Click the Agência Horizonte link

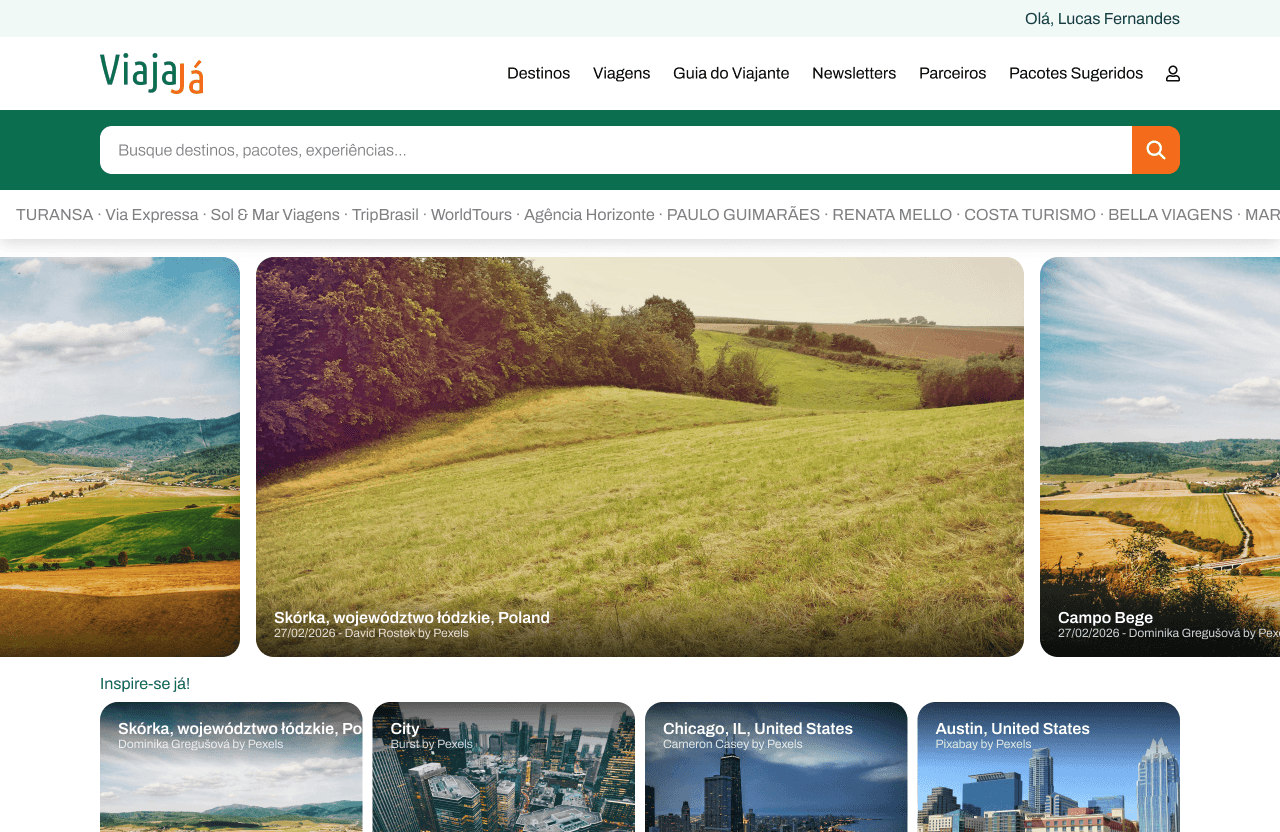589,214
